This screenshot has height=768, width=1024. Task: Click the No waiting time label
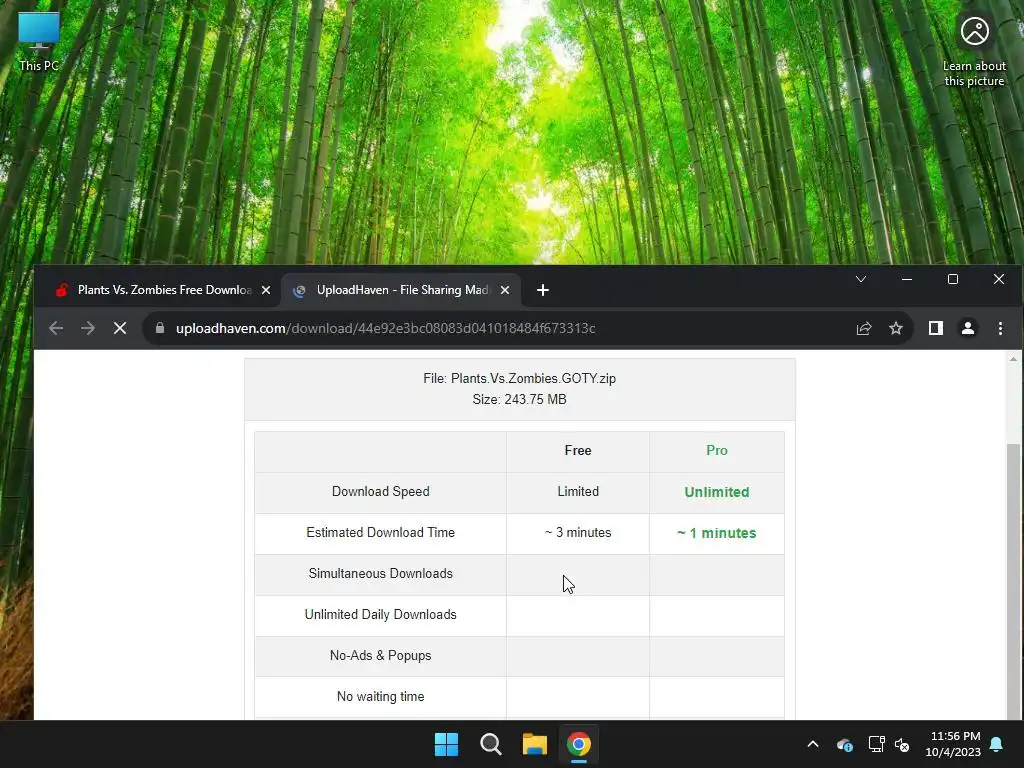[381, 697]
